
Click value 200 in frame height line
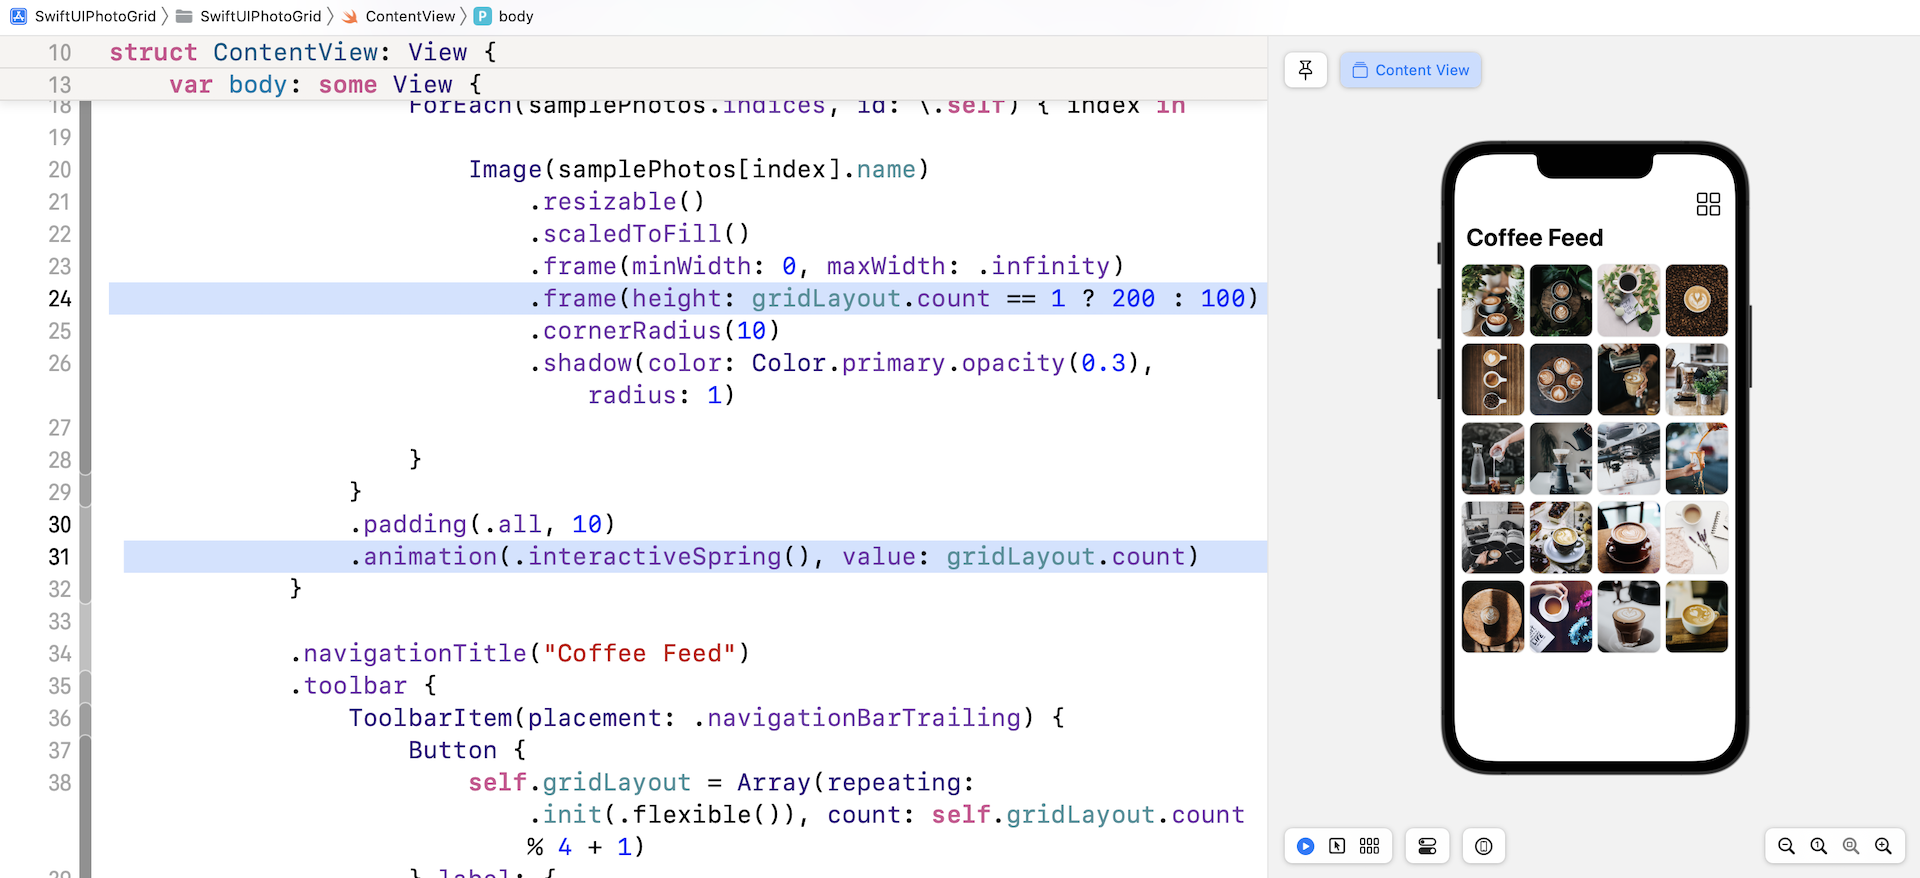tap(1133, 299)
